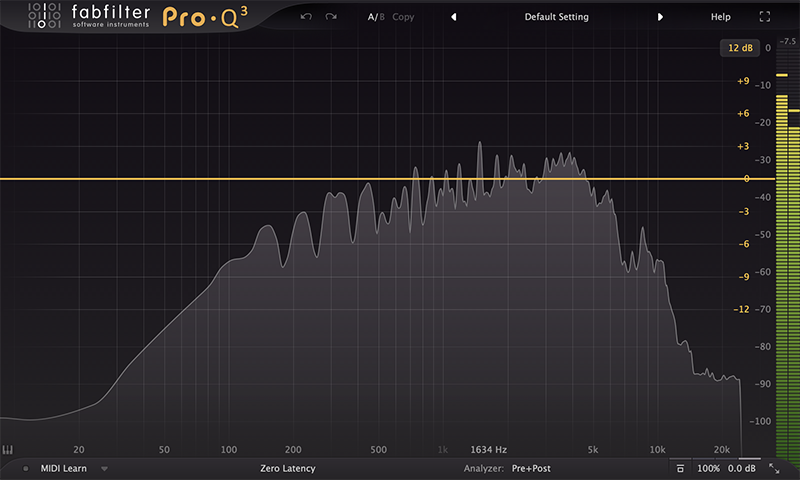Click the undo arrow icon

point(306,17)
